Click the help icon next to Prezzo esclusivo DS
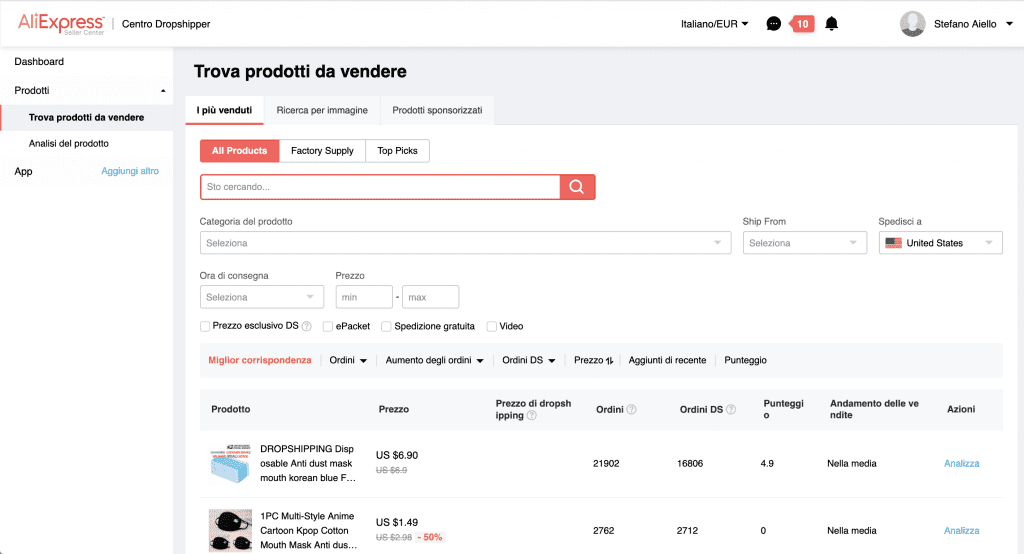The image size is (1024, 554). 306,326
